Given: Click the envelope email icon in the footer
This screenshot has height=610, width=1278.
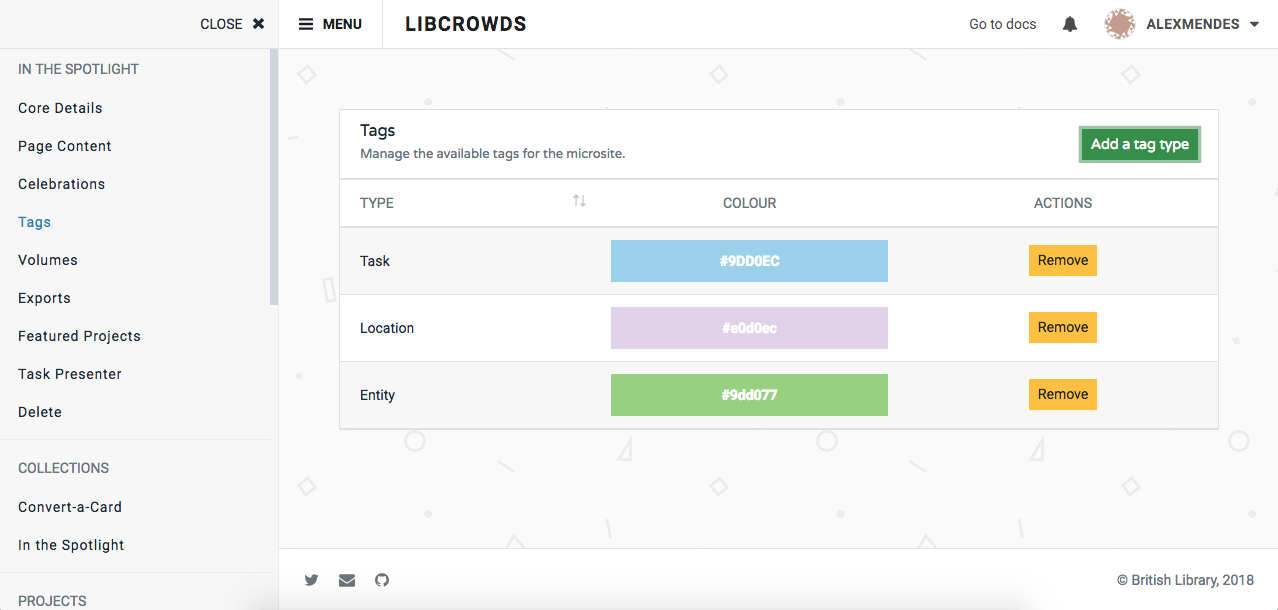Looking at the screenshot, I should tap(346, 580).
